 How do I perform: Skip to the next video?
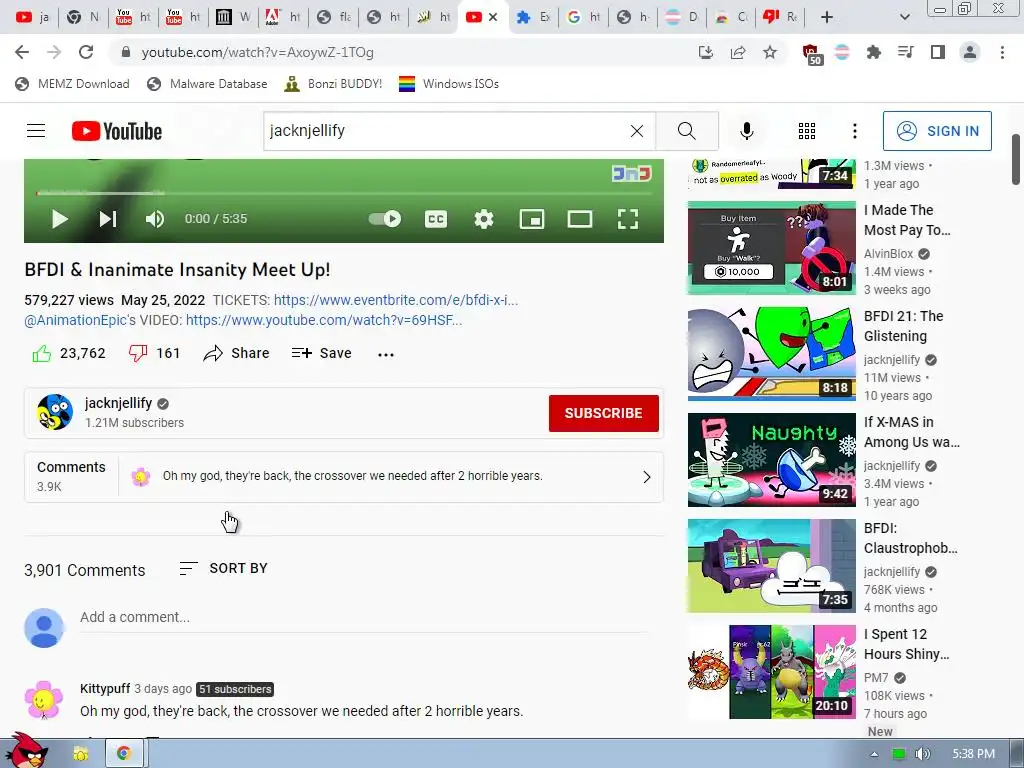point(108,219)
